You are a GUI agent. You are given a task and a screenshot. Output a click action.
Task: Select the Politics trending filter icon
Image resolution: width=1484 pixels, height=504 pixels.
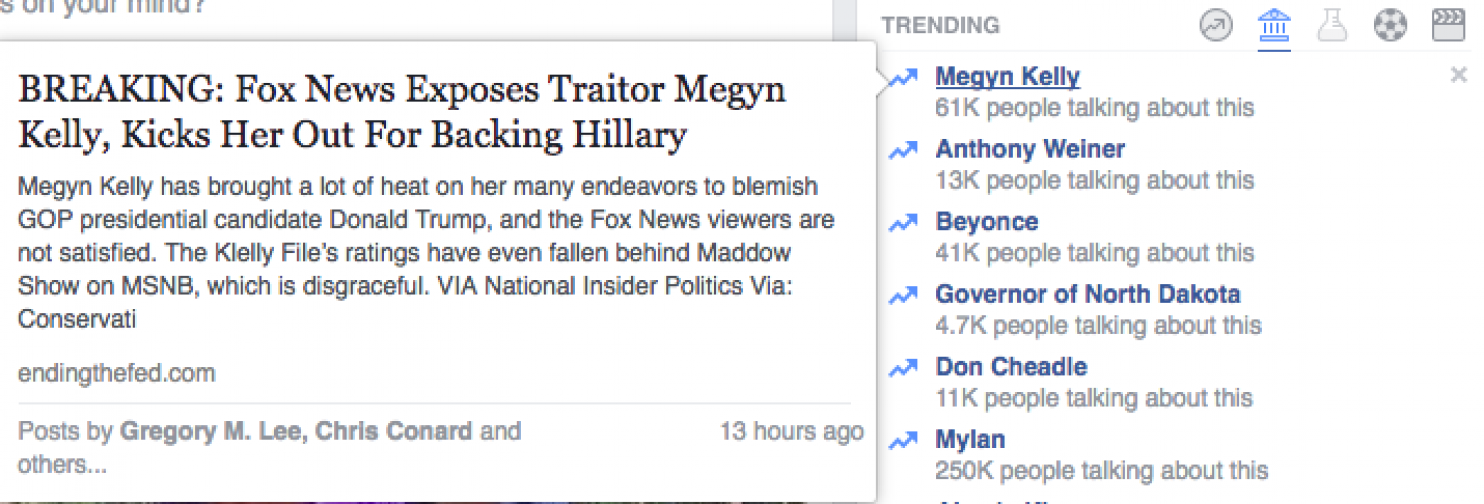point(1274,27)
